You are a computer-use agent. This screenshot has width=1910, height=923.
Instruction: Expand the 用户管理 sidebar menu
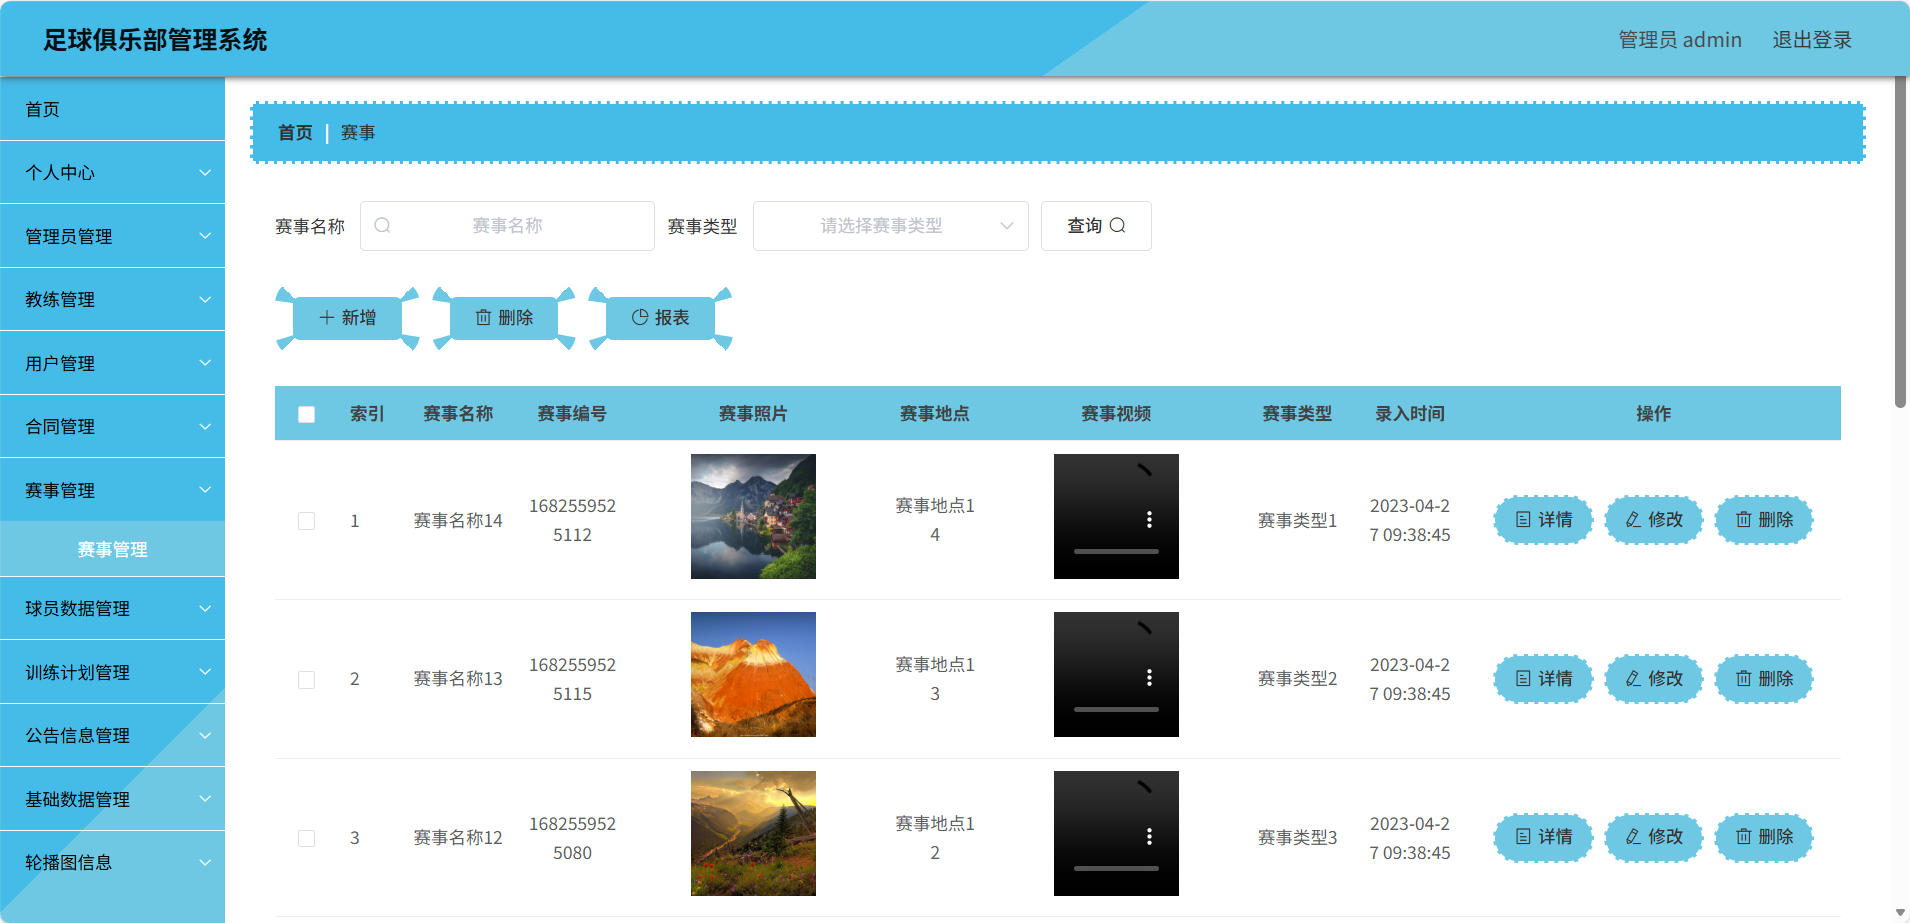coord(112,363)
